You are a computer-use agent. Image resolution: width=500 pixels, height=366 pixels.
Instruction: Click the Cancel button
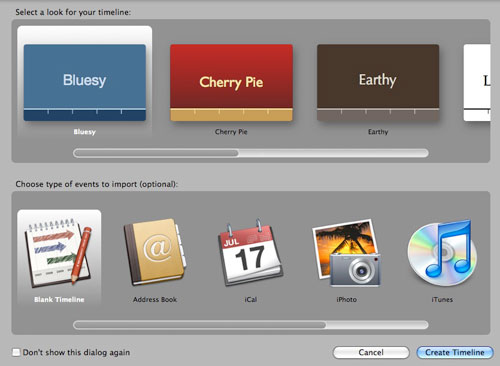371,352
